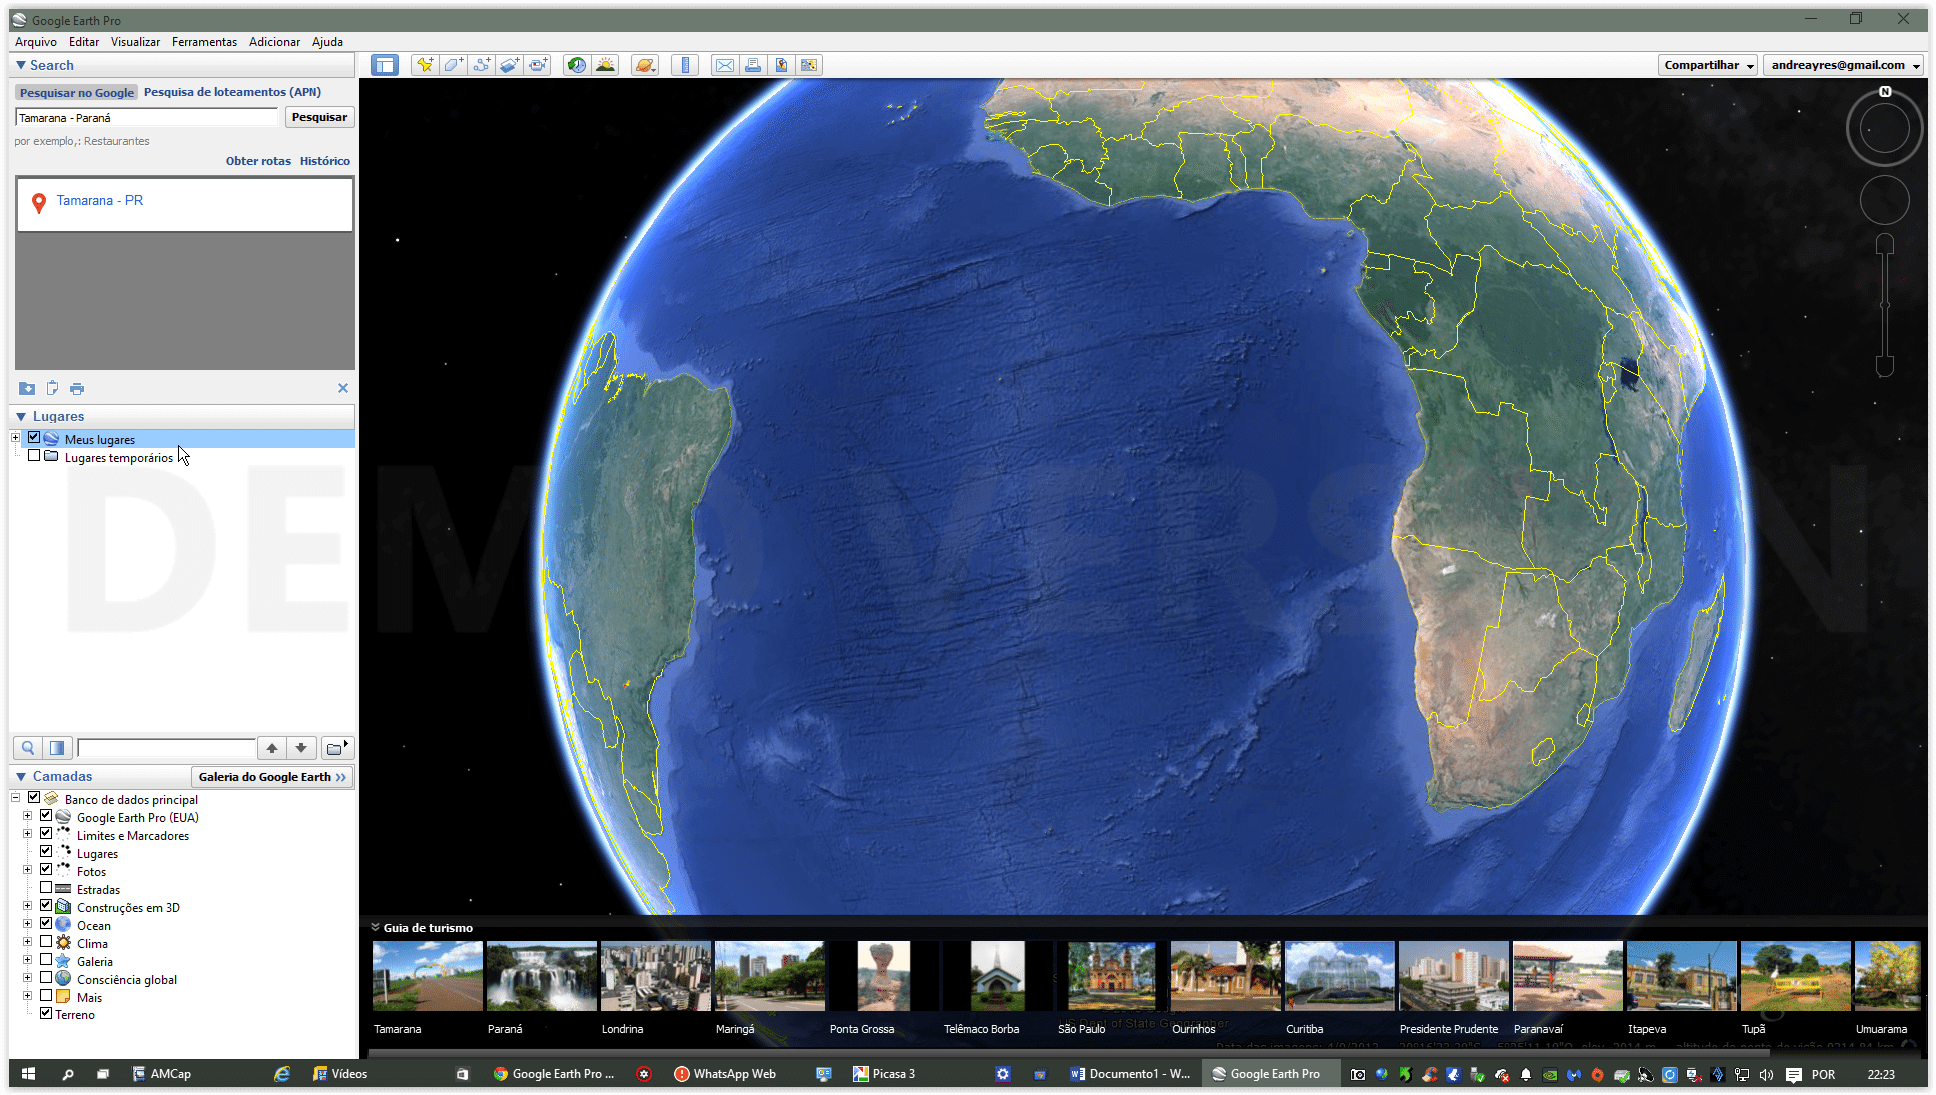Collapse the Camadas panel triangle

coord(20,776)
